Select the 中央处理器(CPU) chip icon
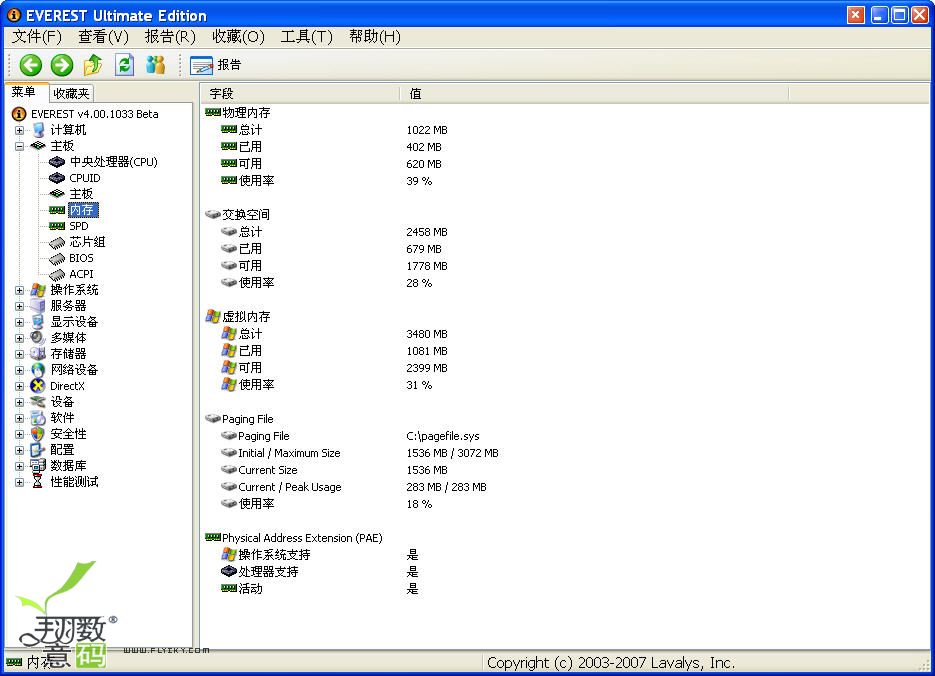 [x=57, y=162]
